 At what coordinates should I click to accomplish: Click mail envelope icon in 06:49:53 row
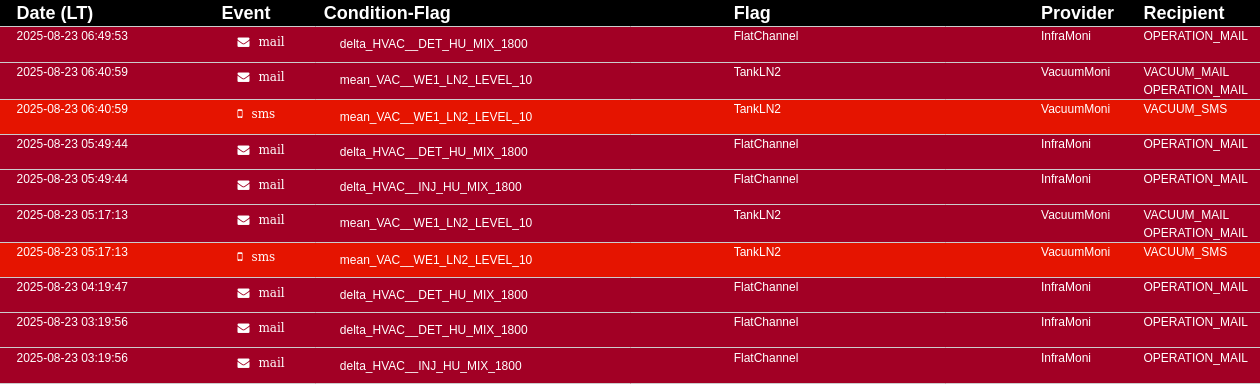pos(243,42)
